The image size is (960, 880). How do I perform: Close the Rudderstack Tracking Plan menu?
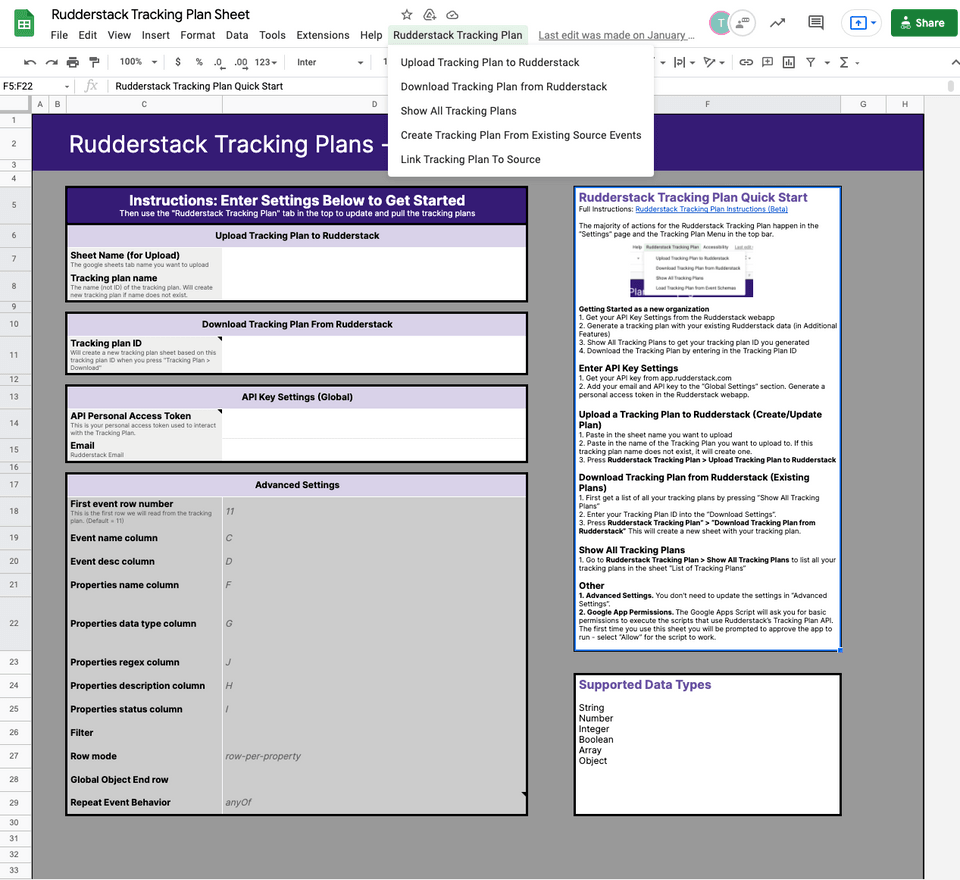coord(457,35)
